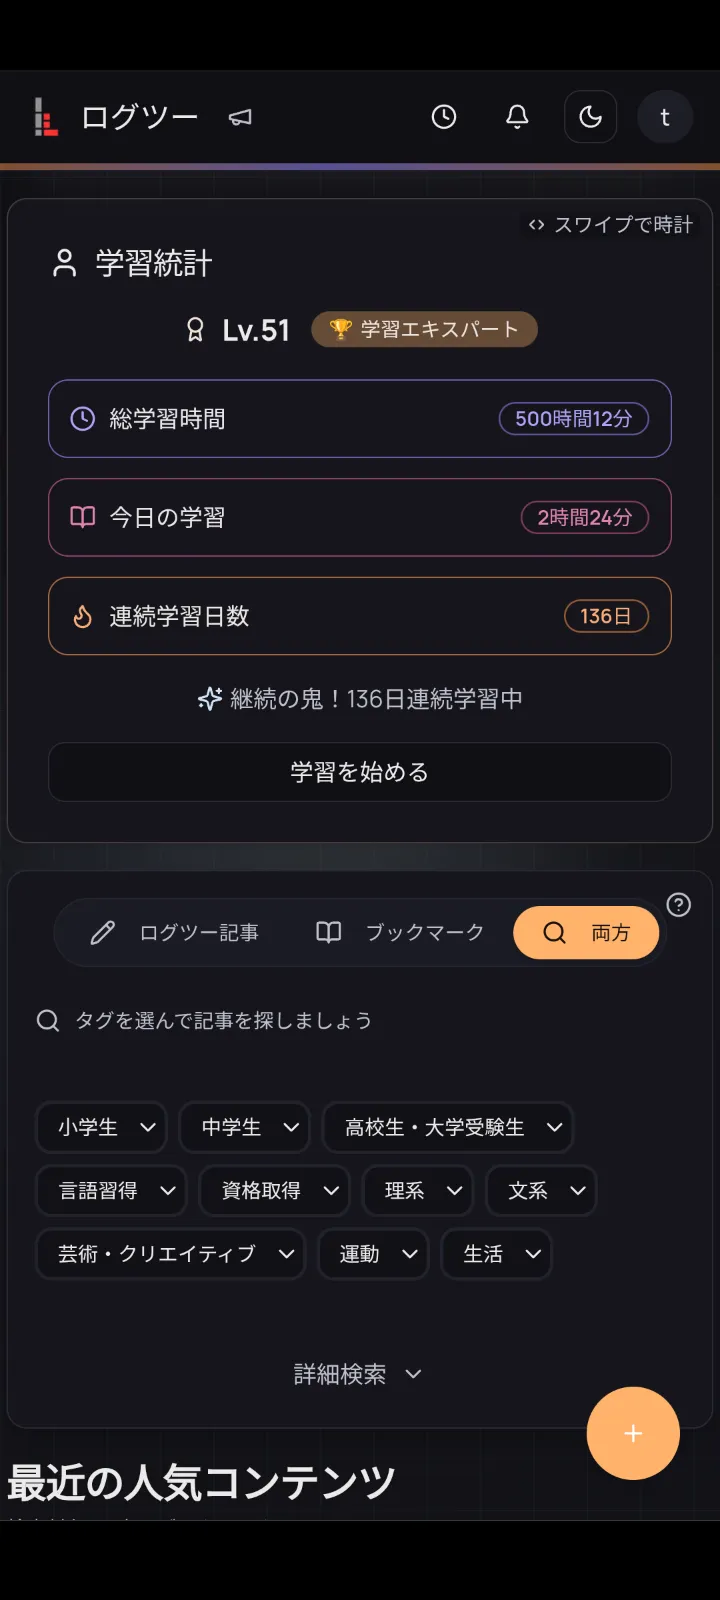Viewport: 720px width, 1600px height.
Task: Tap the orange plus floating button
Action: pos(633,1433)
